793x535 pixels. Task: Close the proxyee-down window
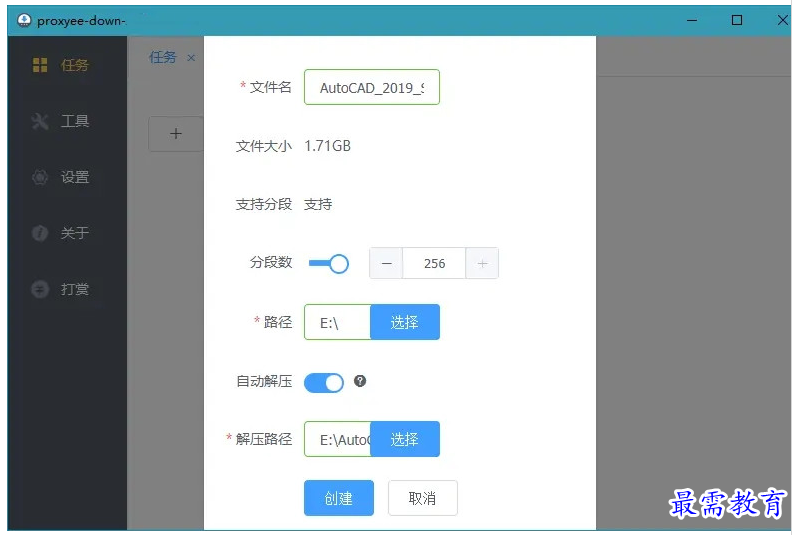[x=782, y=20]
